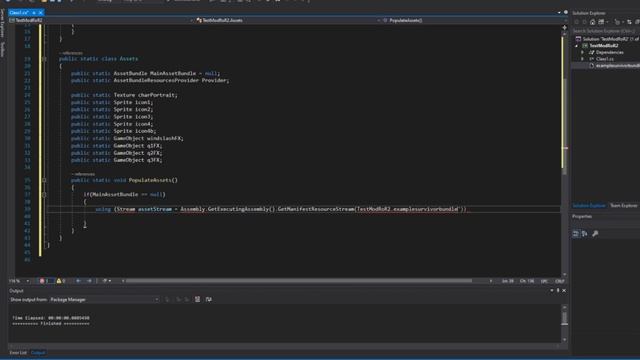Click the CRLF line ending indicator
640x360 pixels.
click(559, 281)
